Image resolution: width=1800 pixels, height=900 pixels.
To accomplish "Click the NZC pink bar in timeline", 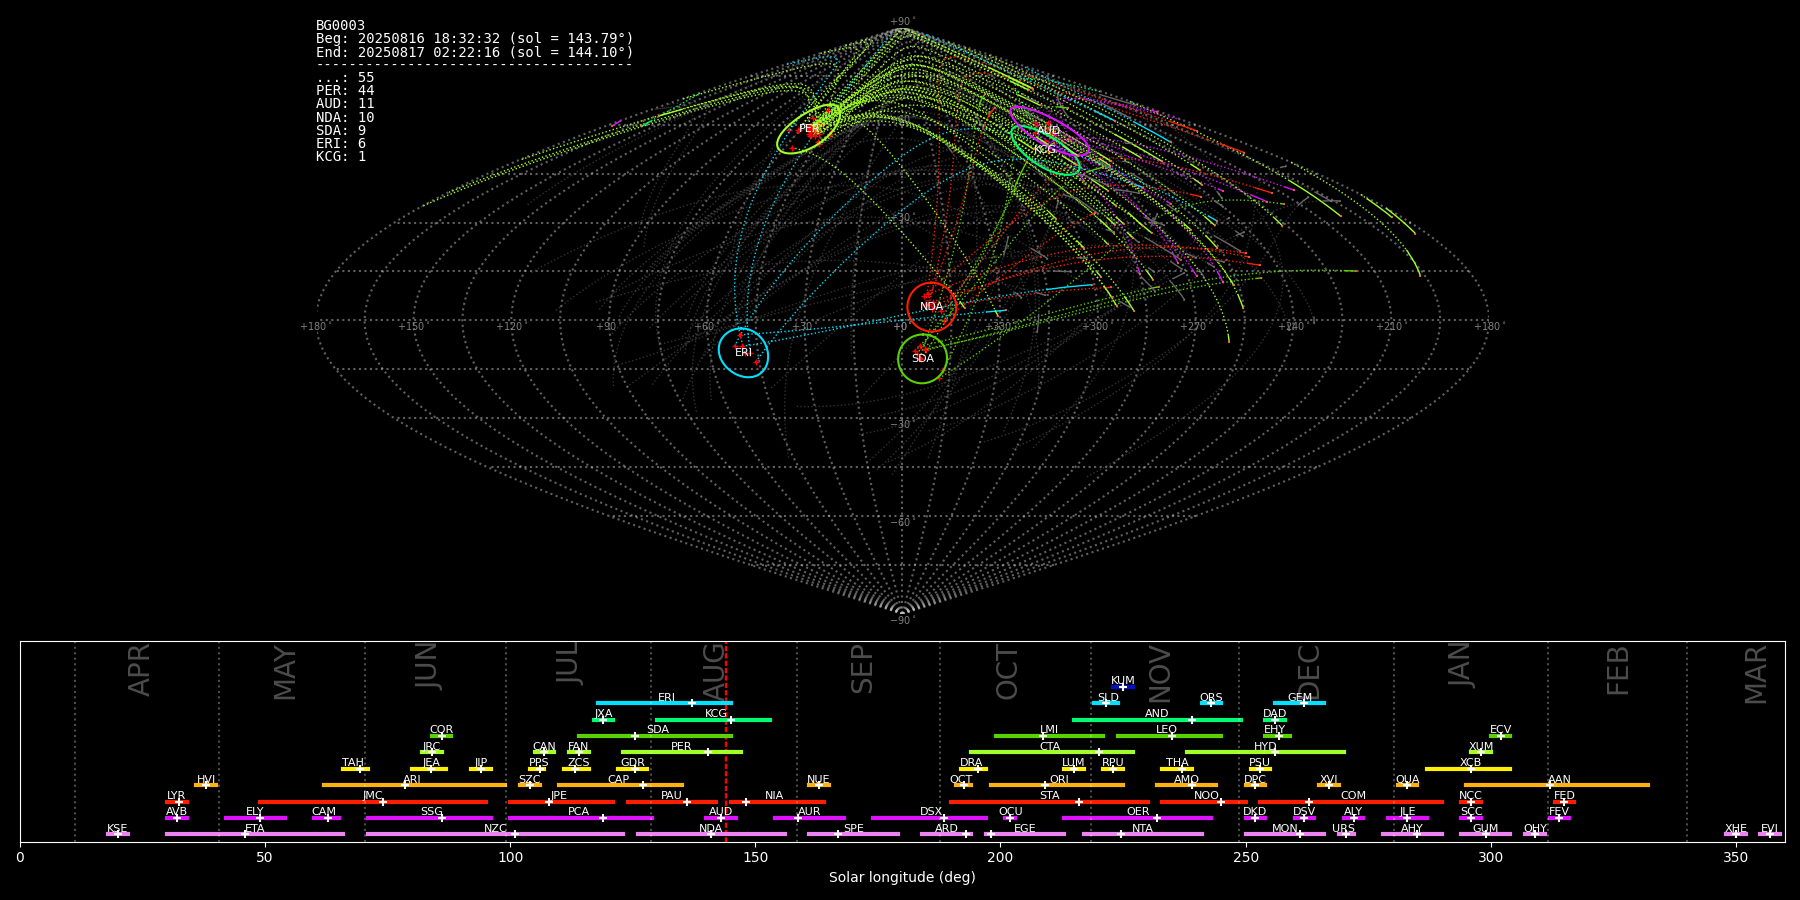I will click(495, 834).
